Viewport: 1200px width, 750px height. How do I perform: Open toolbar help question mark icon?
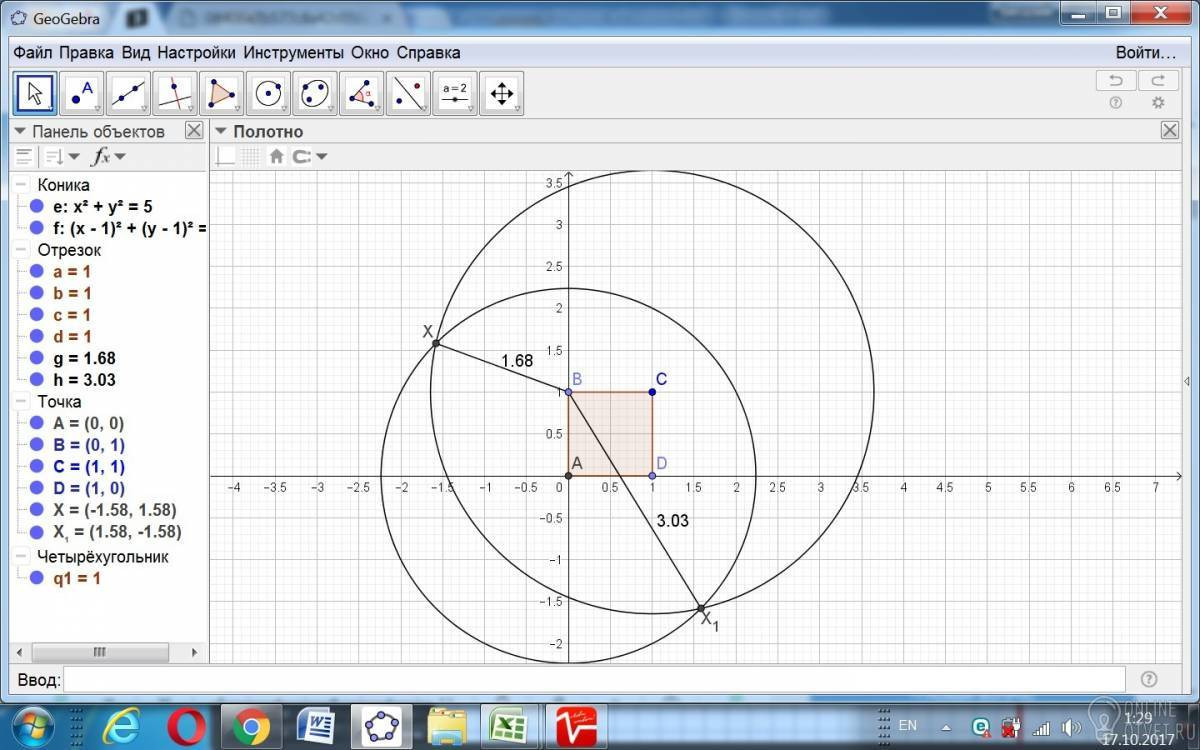click(x=1116, y=103)
